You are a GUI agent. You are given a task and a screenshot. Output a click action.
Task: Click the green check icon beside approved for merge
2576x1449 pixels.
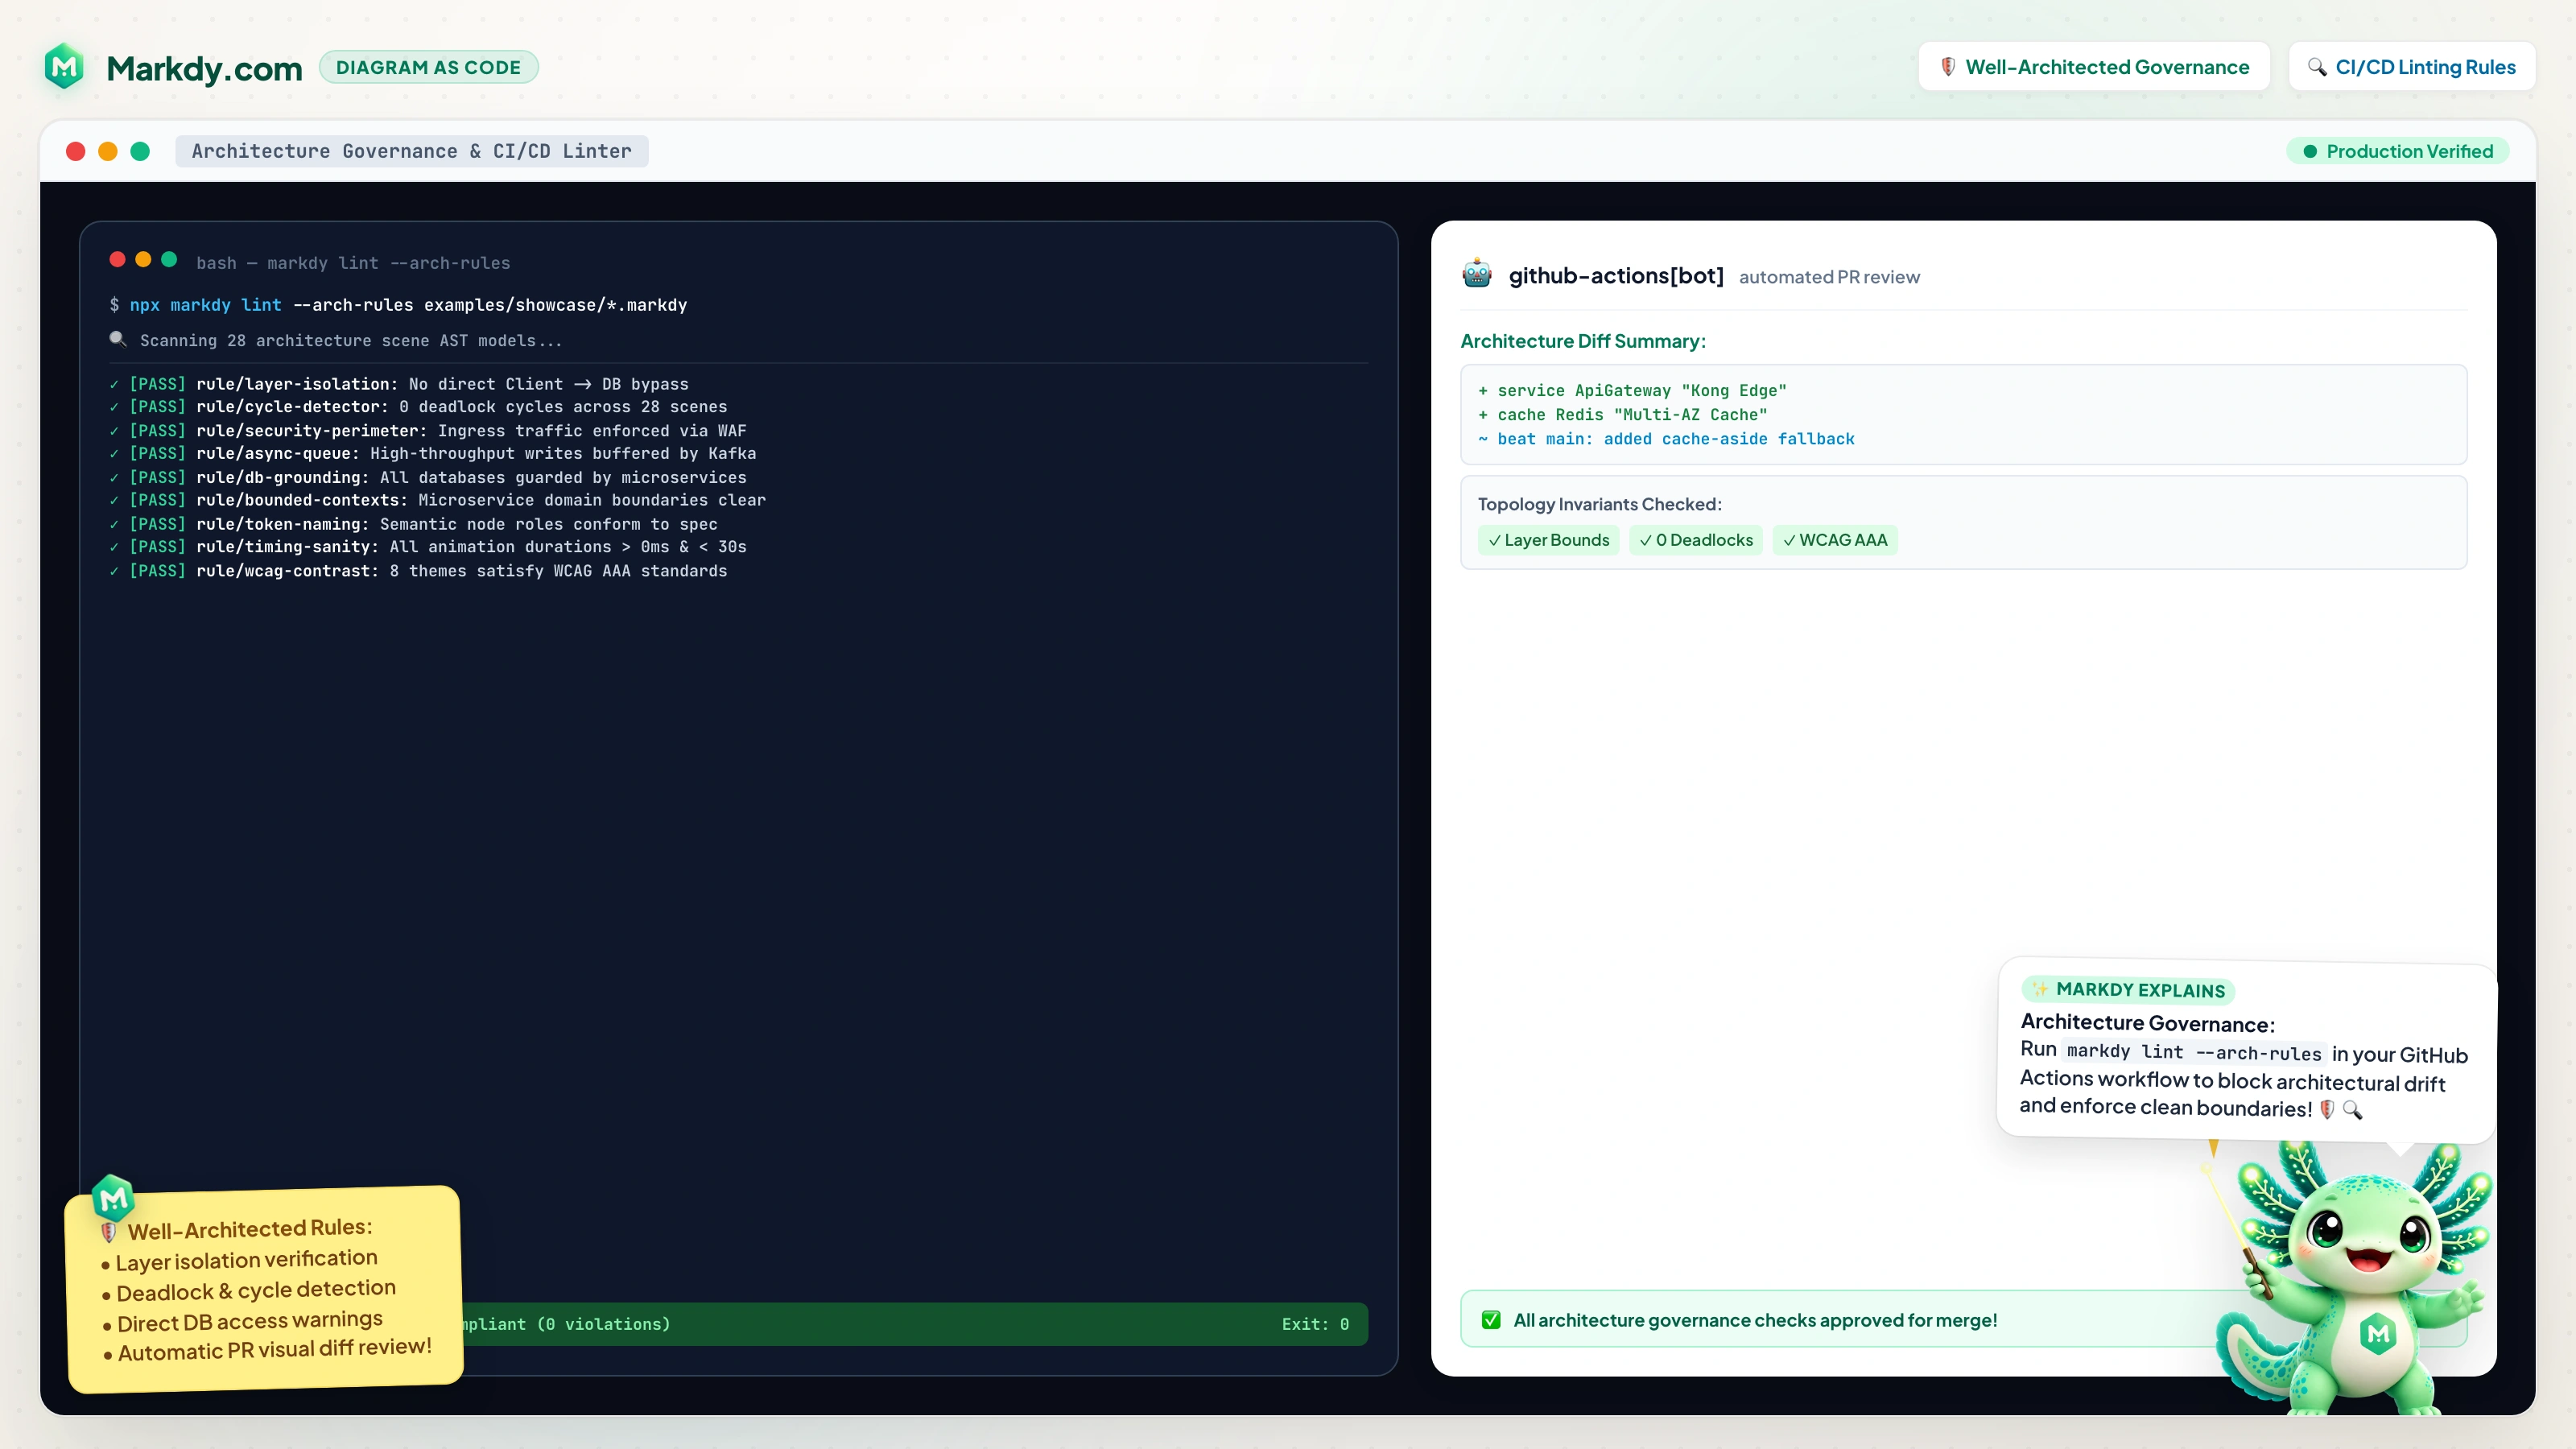(1491, 1320)
